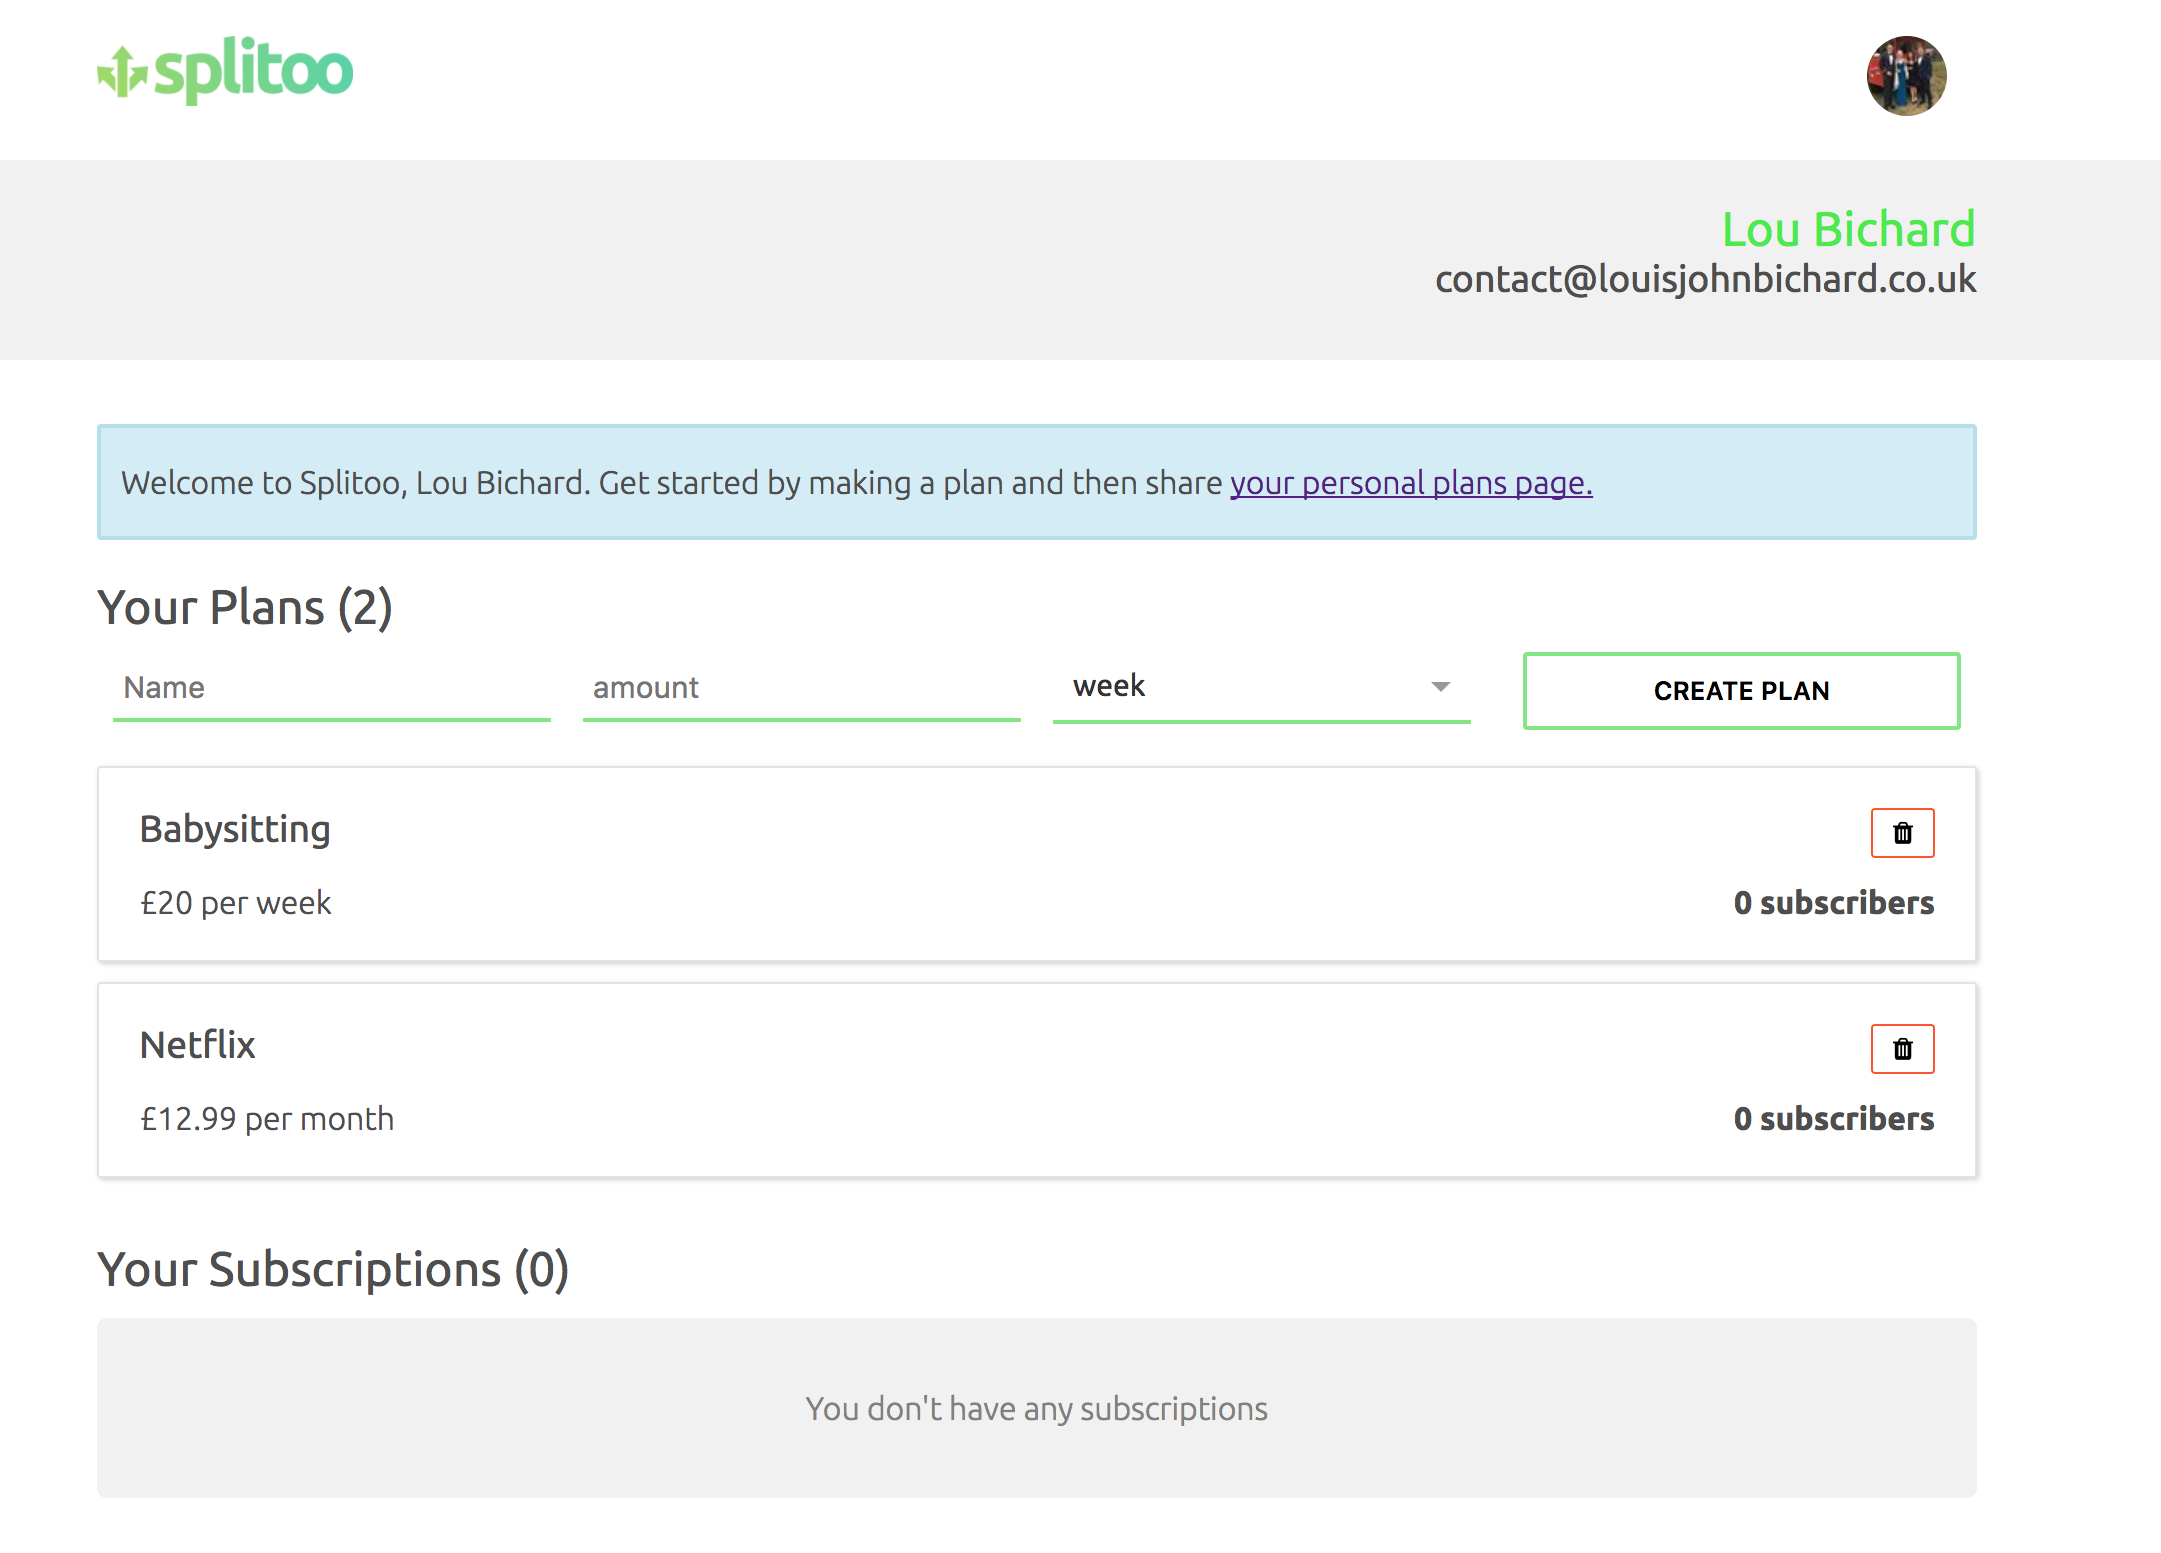Delete the Netflix plan via trash icon

point(1902,1049)
